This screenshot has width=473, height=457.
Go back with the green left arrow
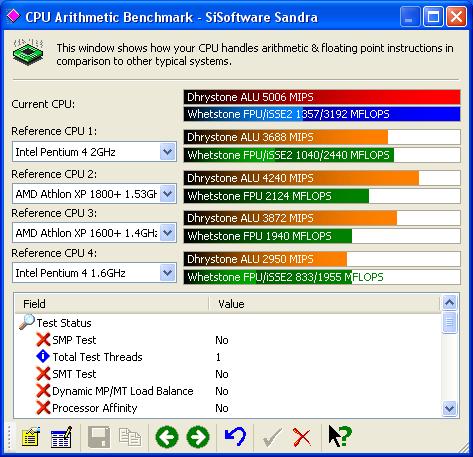(167, 436)
